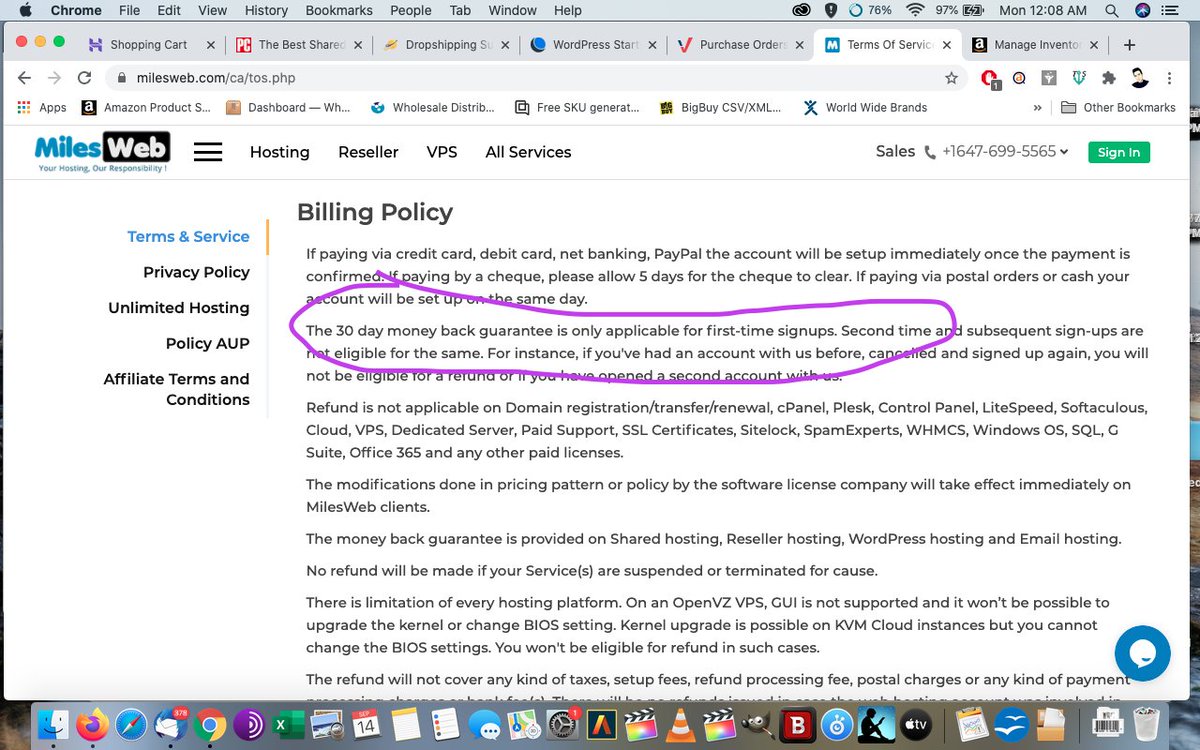The height and width of the screenshot is (750, 1200).
Task: Open the hamburger menu beside MilesWeb logo
Action: click(208, 152)
